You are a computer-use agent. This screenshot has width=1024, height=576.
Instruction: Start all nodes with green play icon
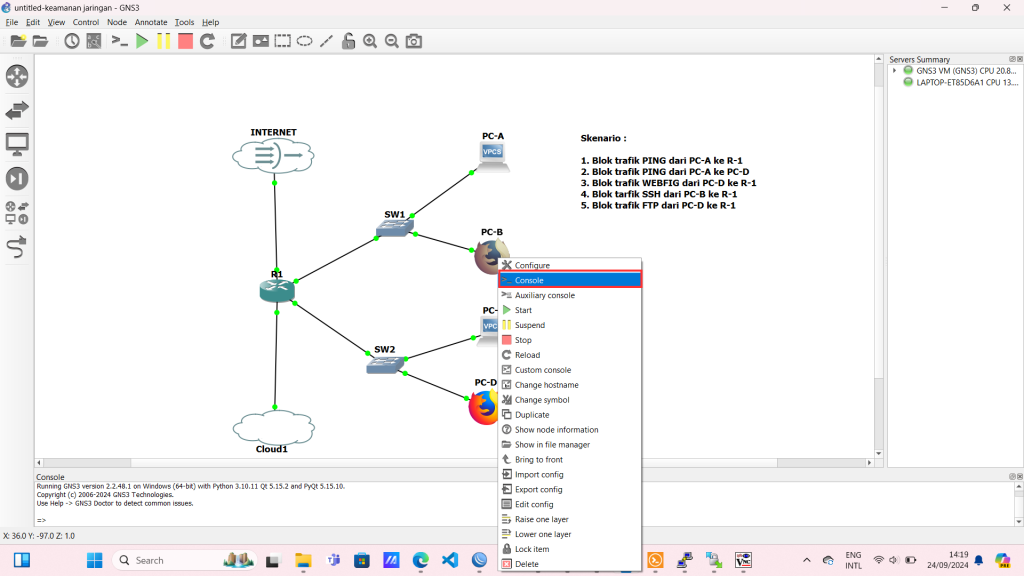(142, 41)
